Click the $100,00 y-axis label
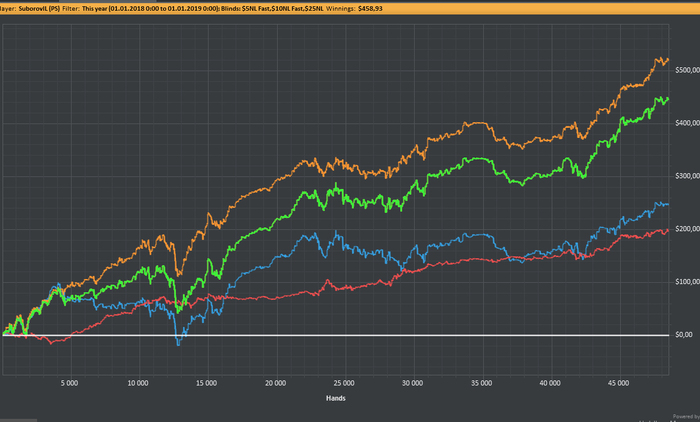Viewport: 700px width, 422px height. [x=688, y=282]
